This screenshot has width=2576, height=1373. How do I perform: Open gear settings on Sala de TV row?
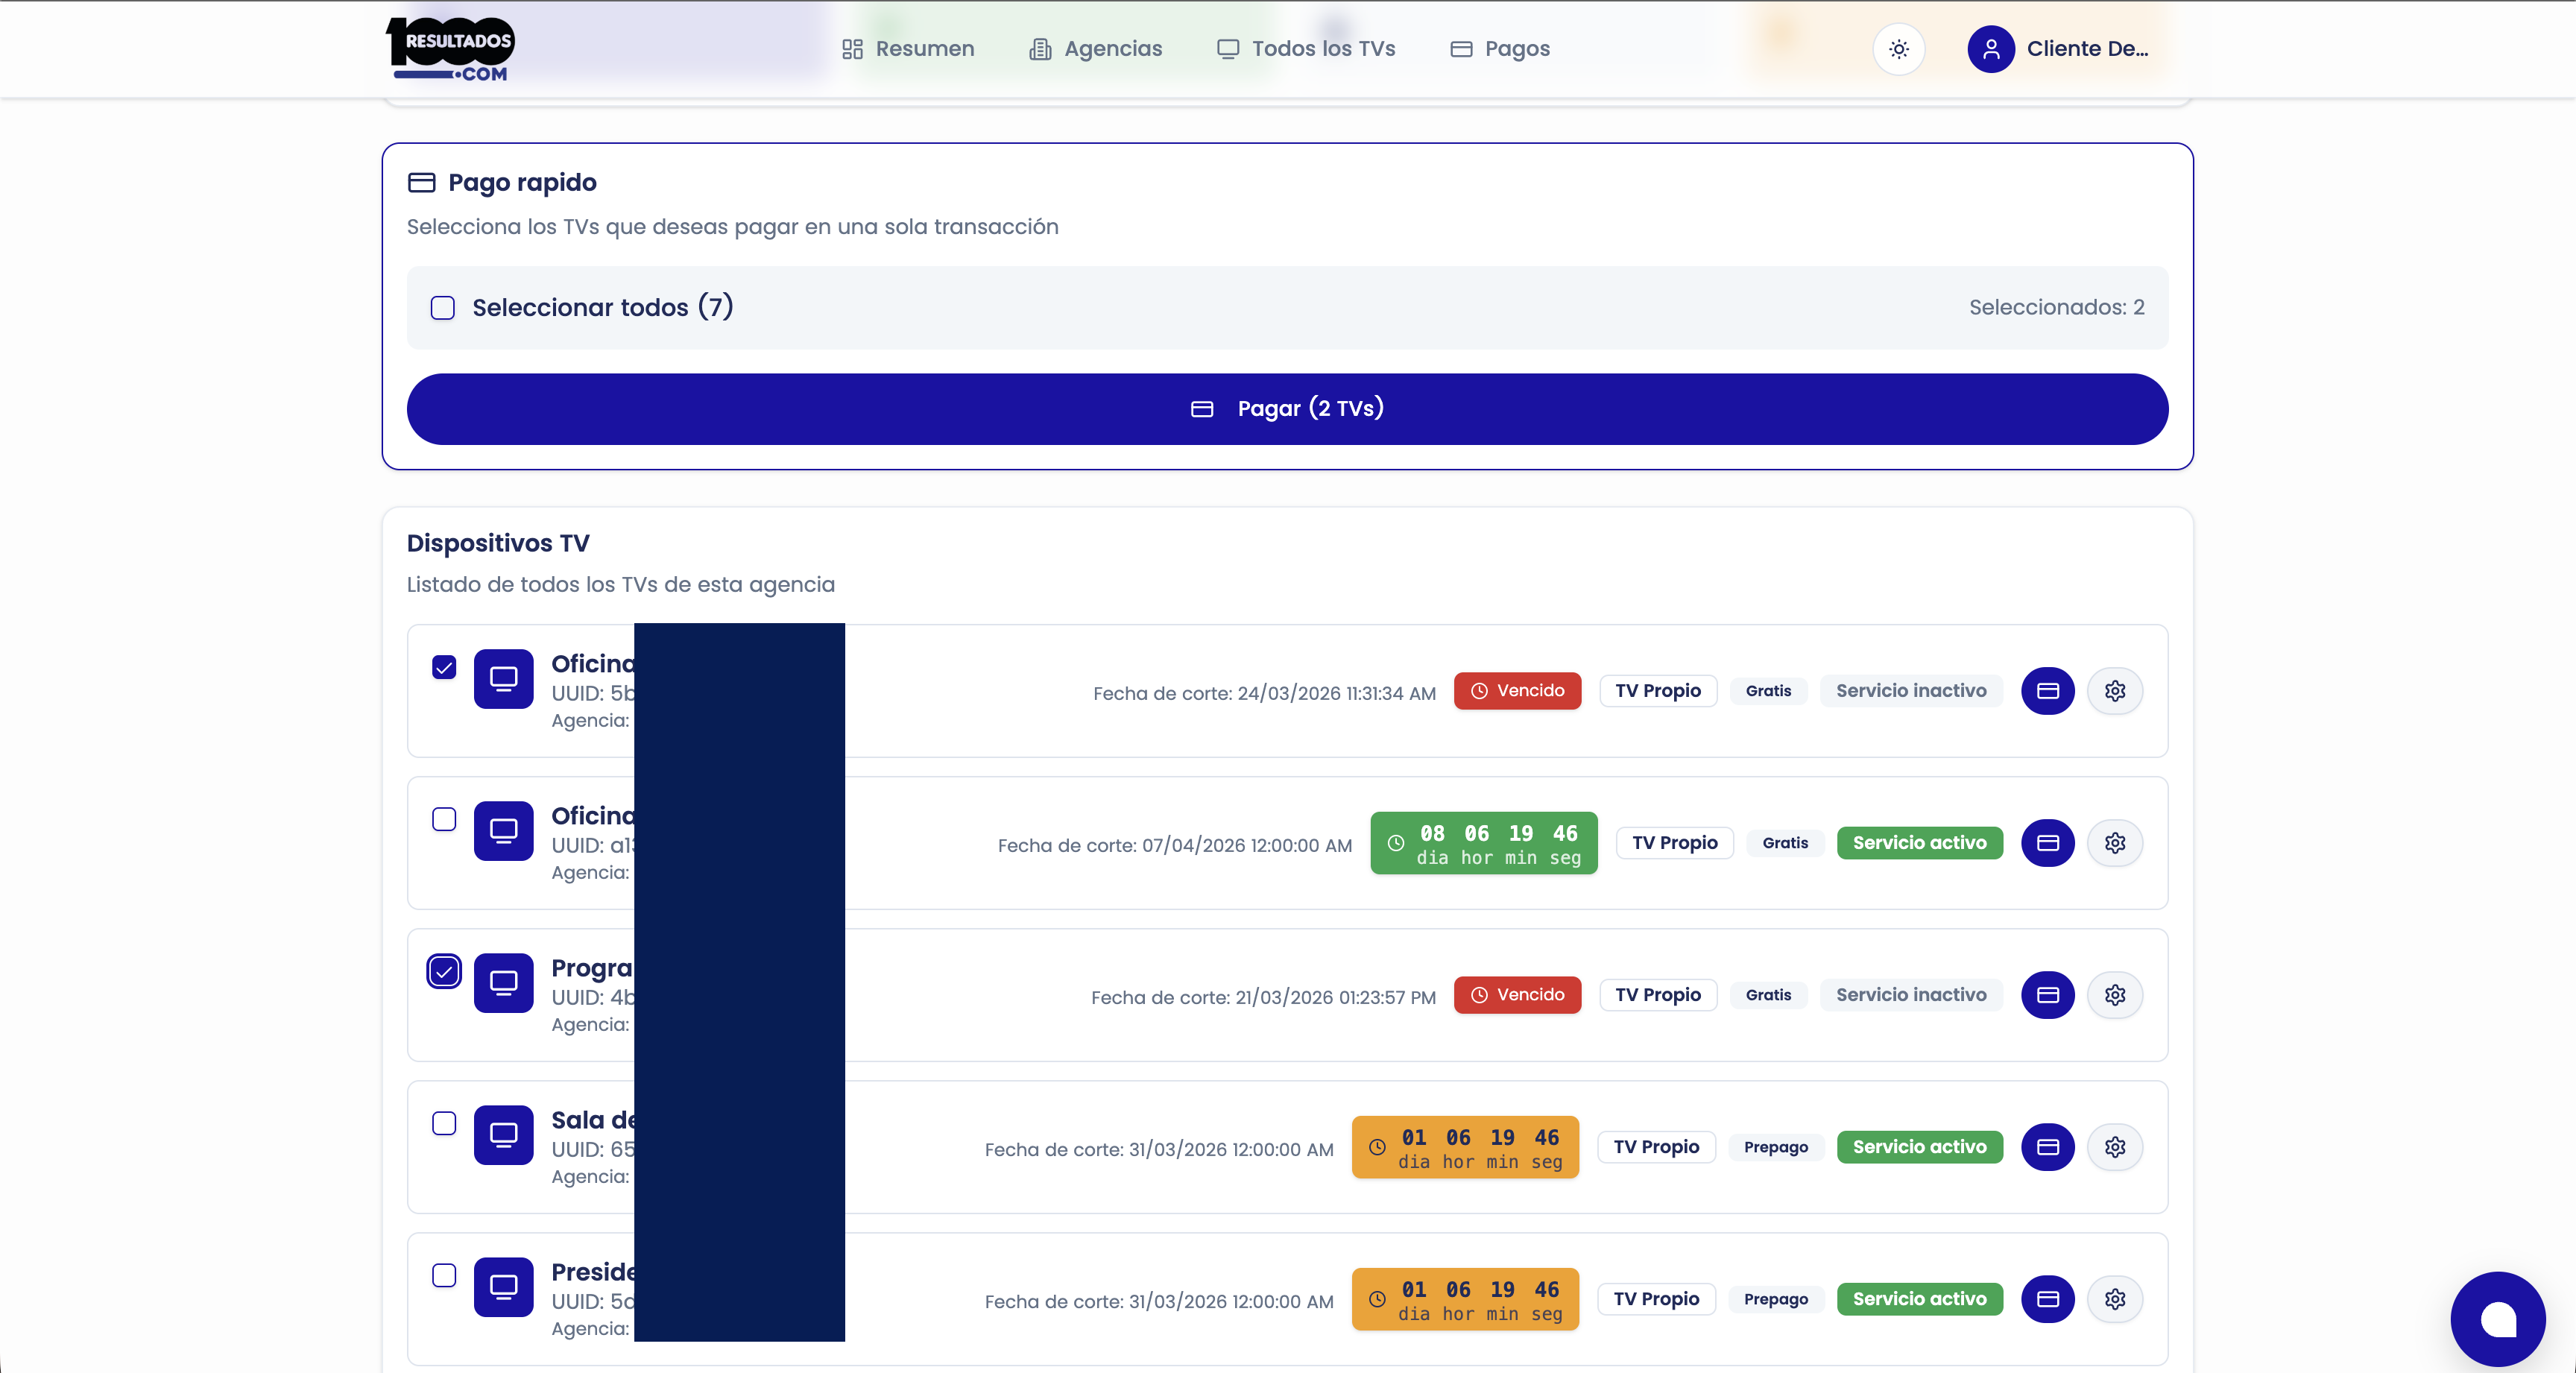2114,1147
